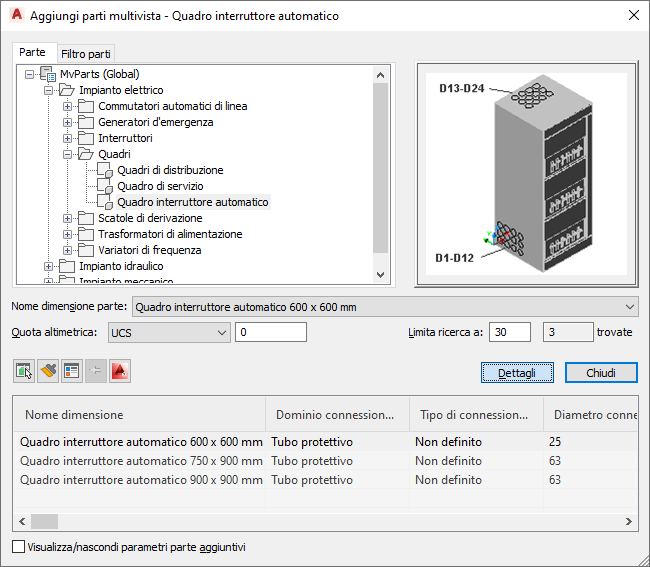The width and height of the screenshot is (650, 567).
Task: Select row Quadro interruttore automatico 600 x 600 mm
Action: [x=325, y=442]
